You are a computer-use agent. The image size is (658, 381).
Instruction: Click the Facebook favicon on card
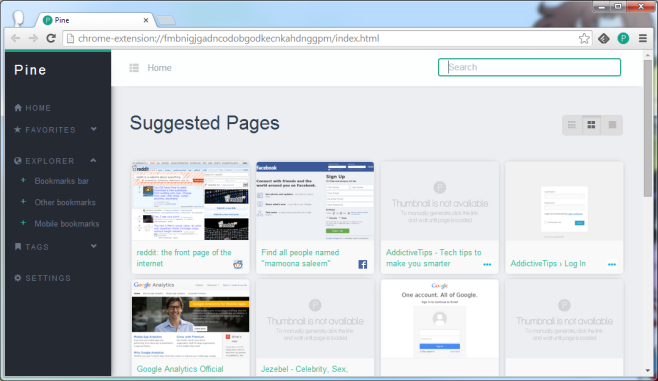(363, 264)
